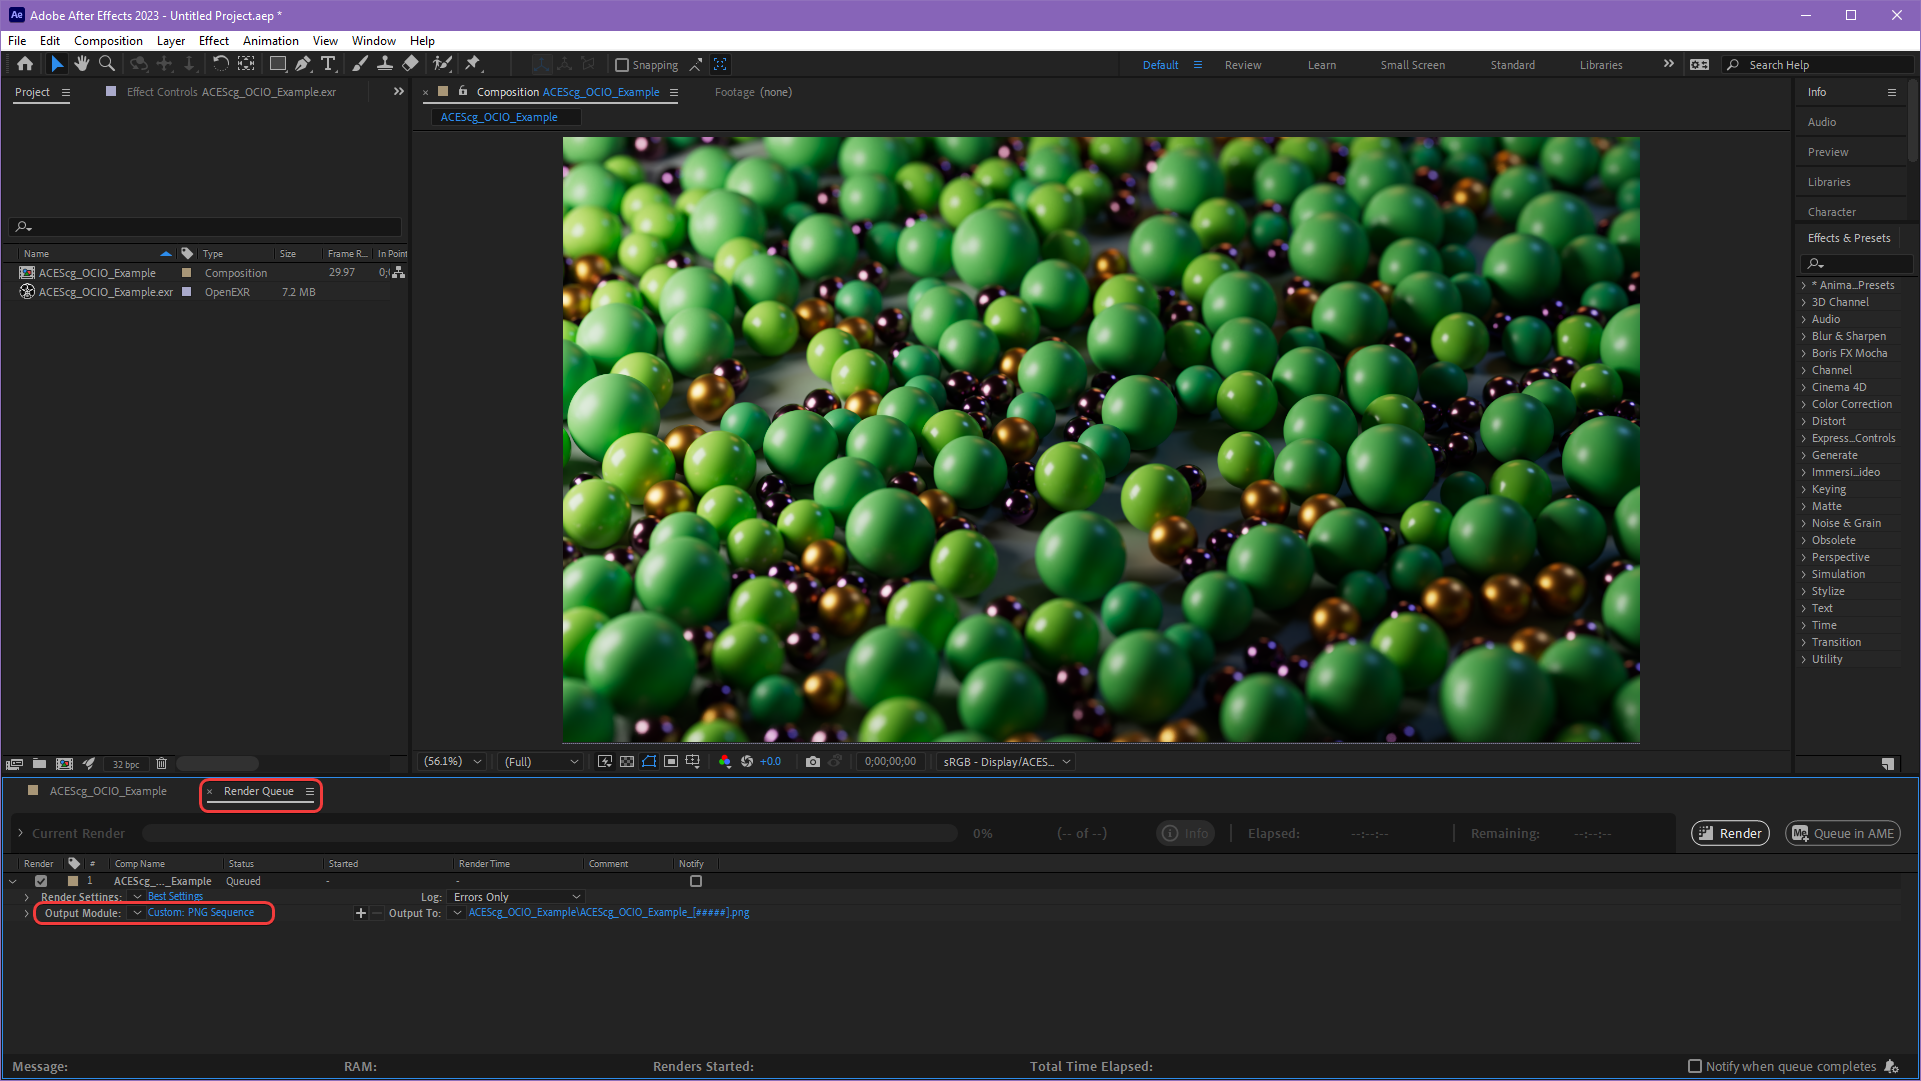Open the Log Errors Only dropdown
Image resolution: width=1921 pixels, height=1081 pixels.
[x=516, y=897]
